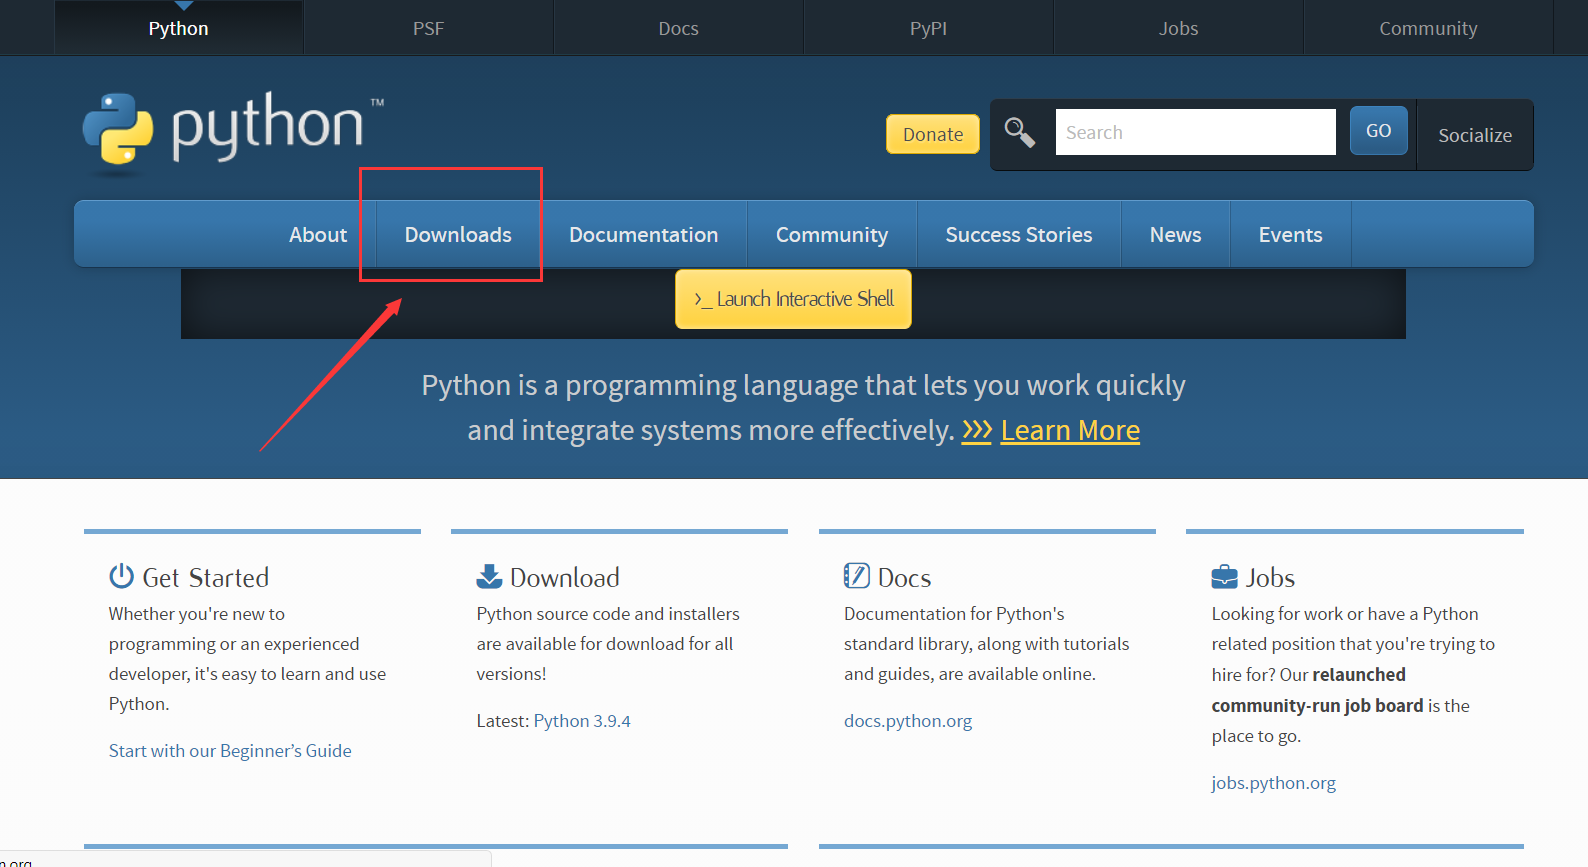Screen dimensions: 1588x867
Task: Click the Docs section heading
Action: pyautogui.click(x=904, y=577)
